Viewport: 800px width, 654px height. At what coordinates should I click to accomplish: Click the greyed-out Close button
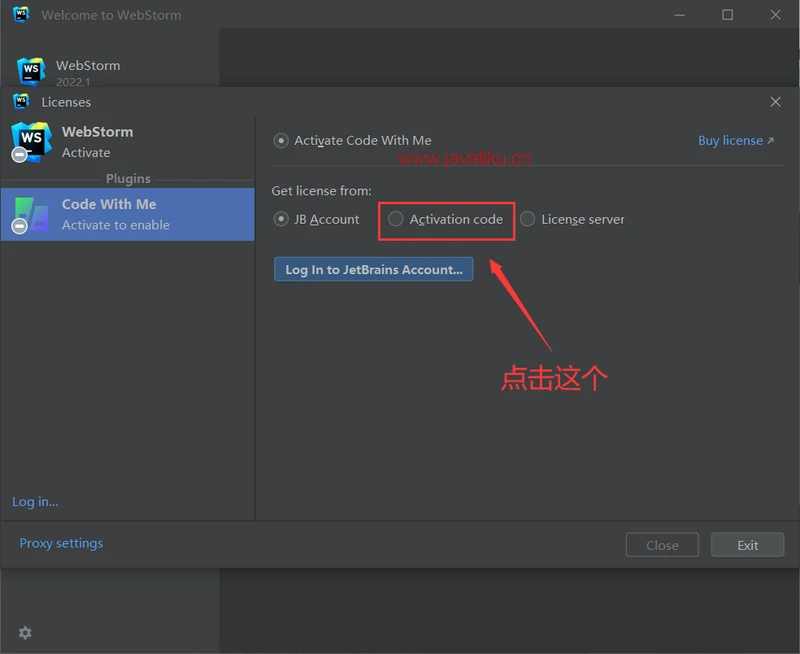662,545
